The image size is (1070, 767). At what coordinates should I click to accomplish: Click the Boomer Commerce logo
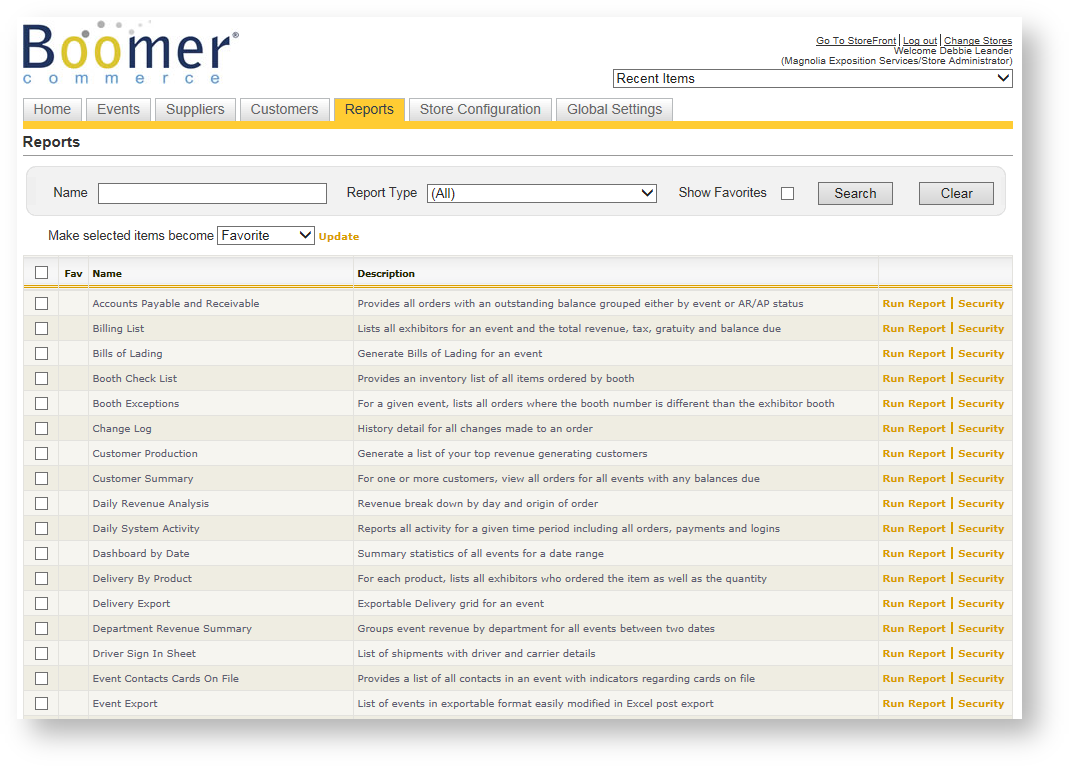(x=130, y=55)
